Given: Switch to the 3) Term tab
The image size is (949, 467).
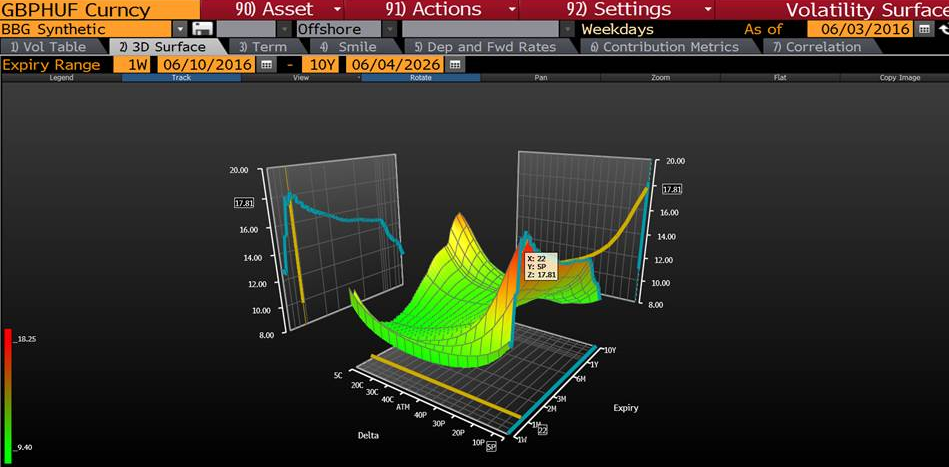Looking at the screenshot, I should 263,47.
